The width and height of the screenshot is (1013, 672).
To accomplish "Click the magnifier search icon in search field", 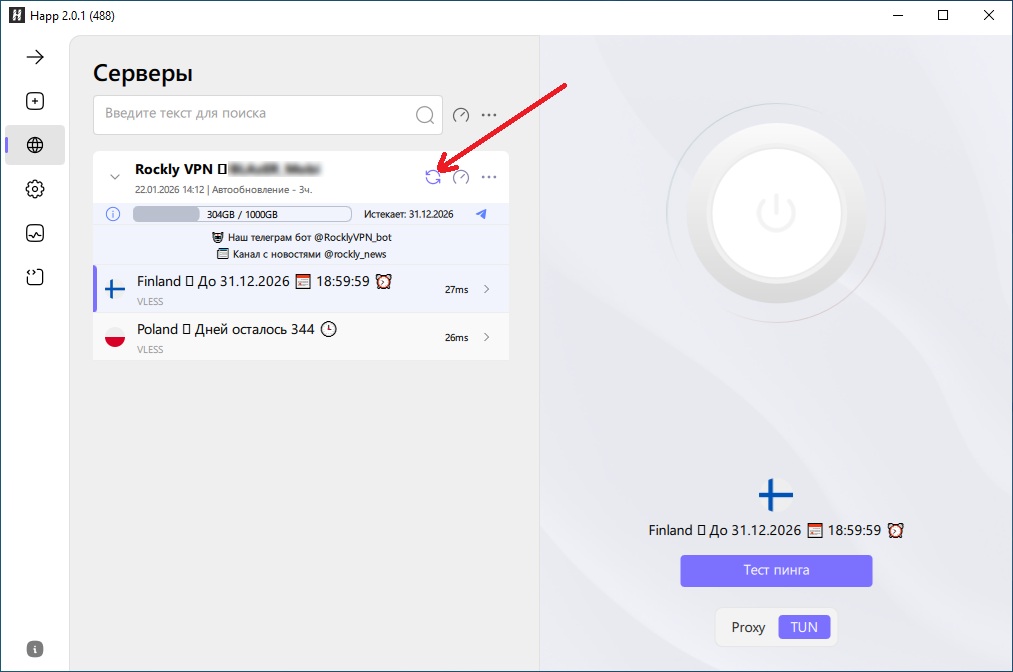I will tap(425, 115).
